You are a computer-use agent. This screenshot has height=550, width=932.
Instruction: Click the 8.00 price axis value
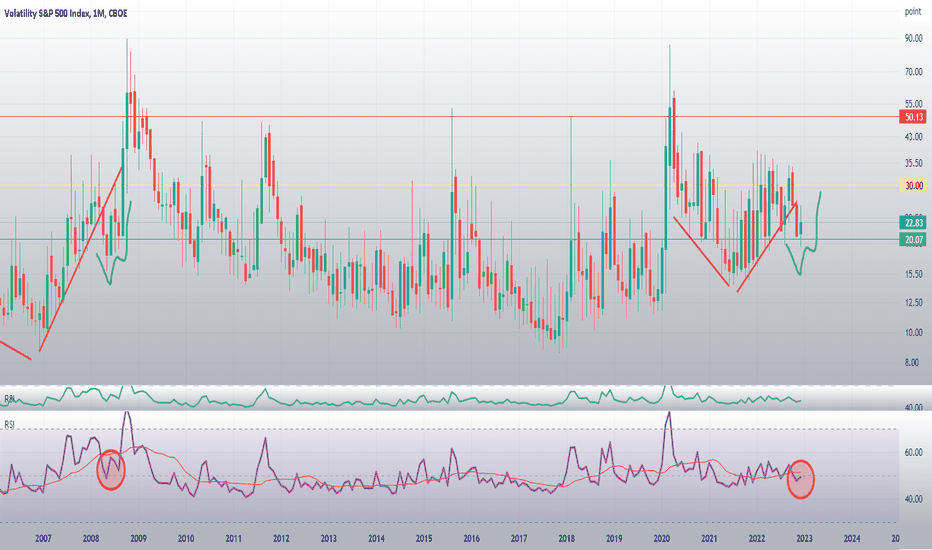[x=912, y=362]
